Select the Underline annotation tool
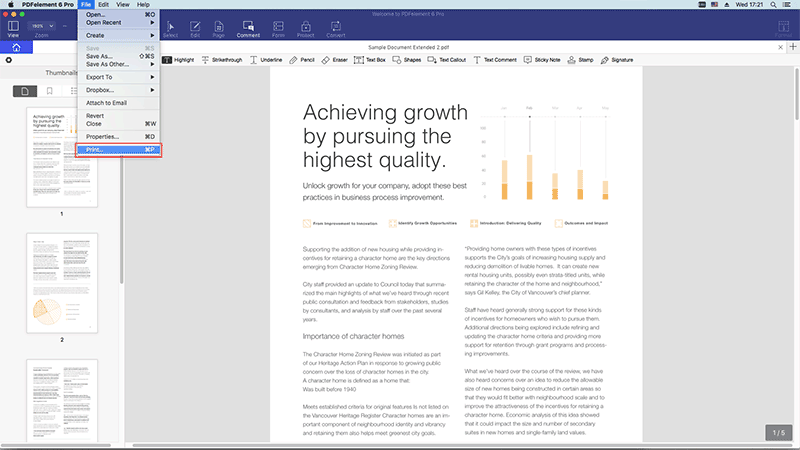 (x=266, y=60)
